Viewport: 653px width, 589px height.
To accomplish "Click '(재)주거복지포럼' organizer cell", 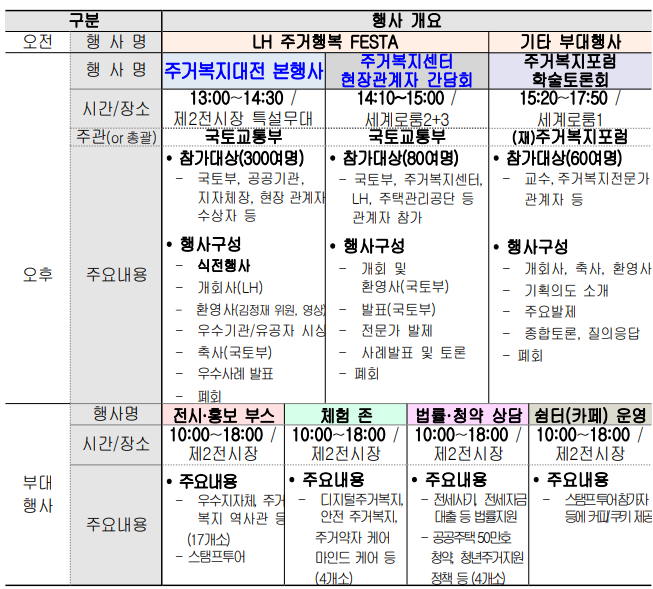I will 570,137.
